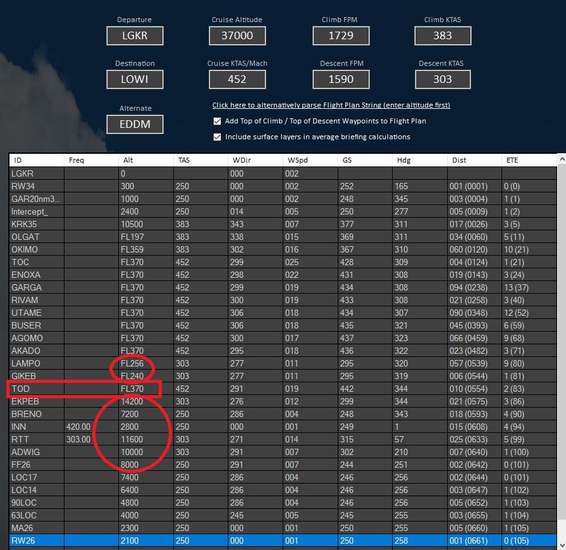Select the highlighted RW26 row

[x=283, y=541]
